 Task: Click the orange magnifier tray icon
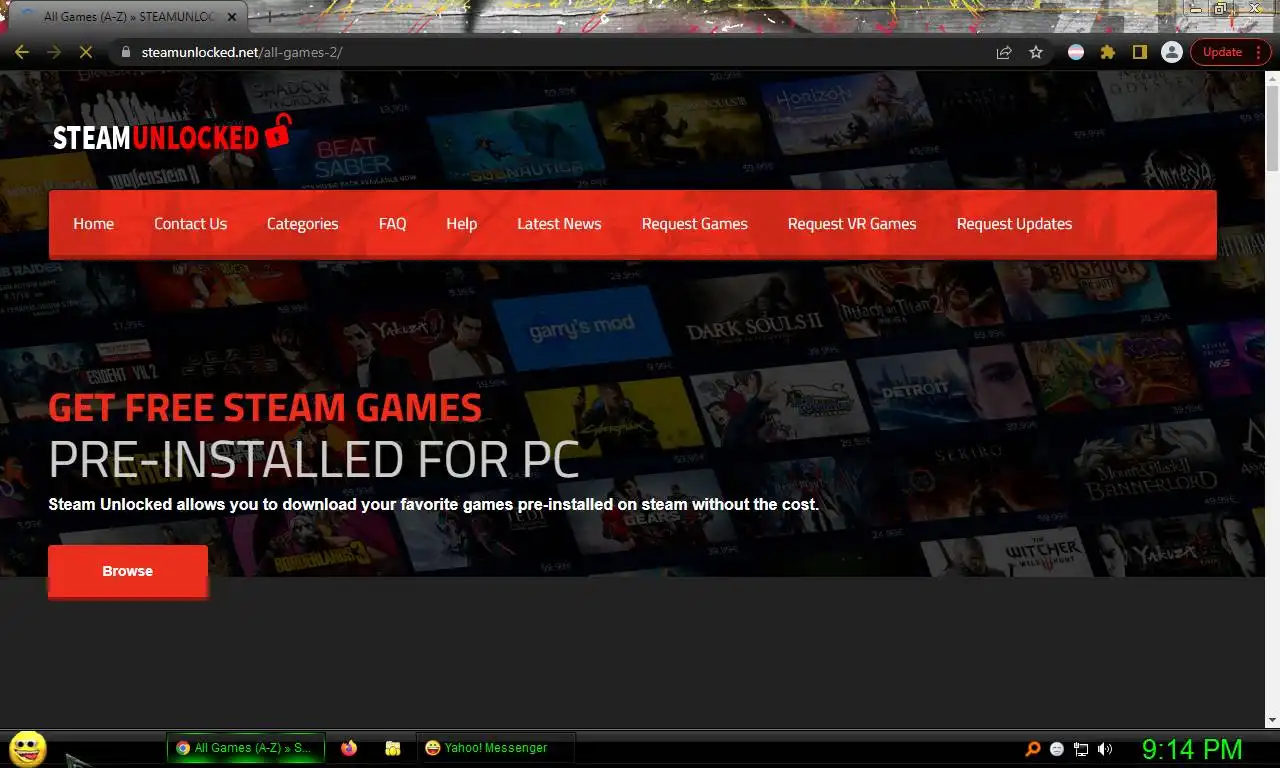1033,749
